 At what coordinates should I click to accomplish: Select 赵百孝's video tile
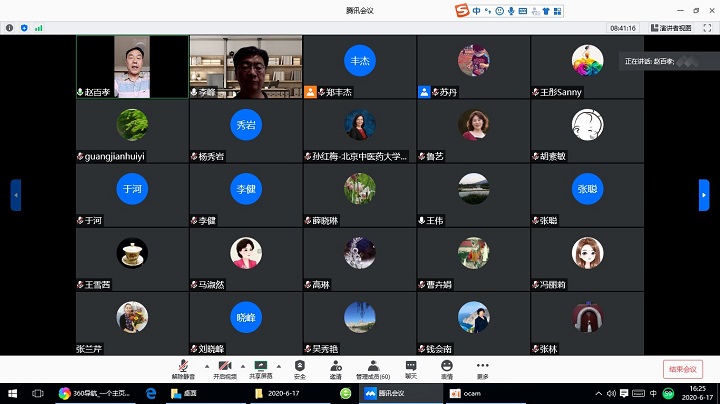pyautogui.click(x=132, y=66)
